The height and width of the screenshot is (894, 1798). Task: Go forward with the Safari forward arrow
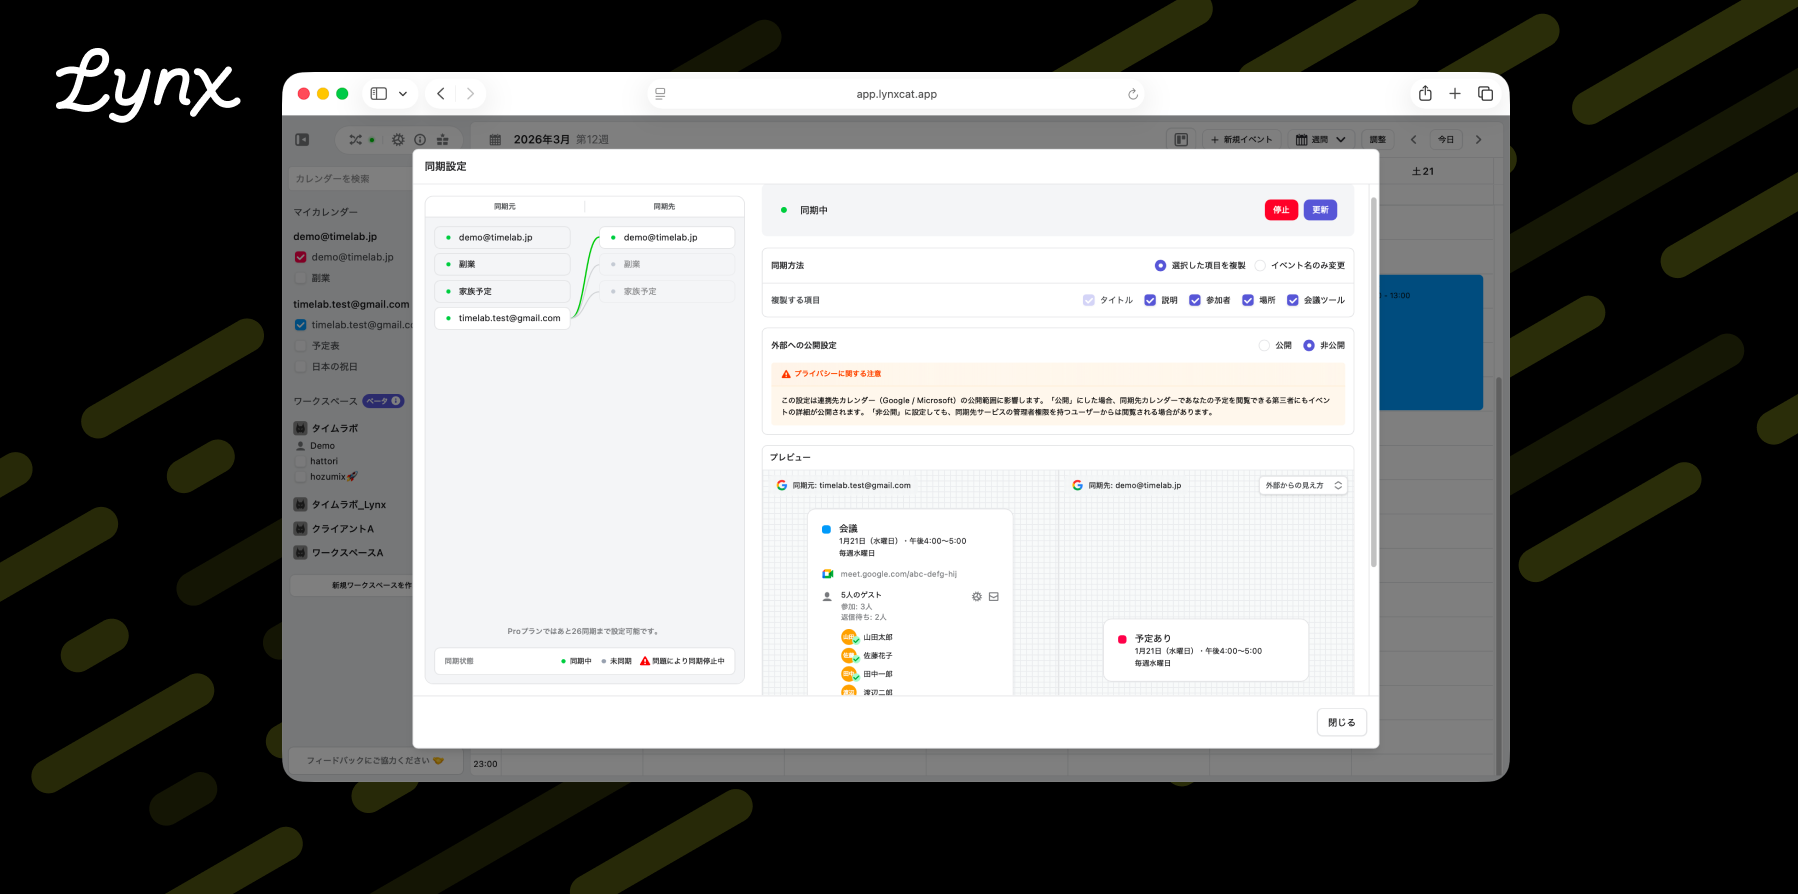(x=470, y=94)
